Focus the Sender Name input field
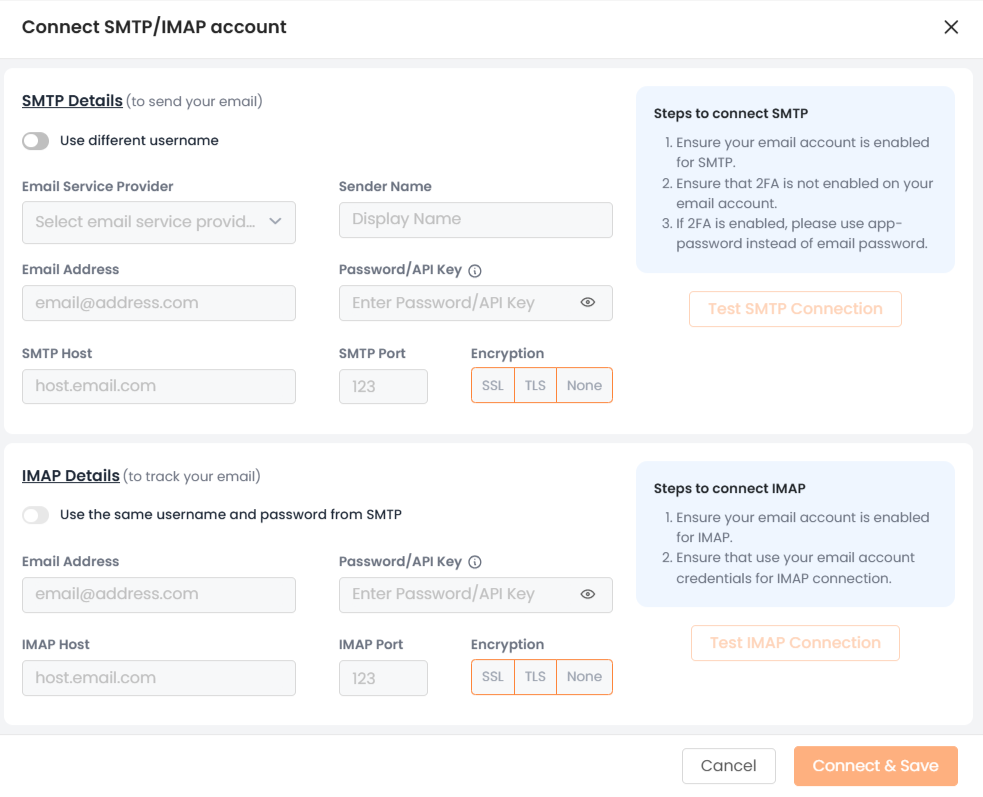This screenshot has width=983, height=797. pos(475,220)
